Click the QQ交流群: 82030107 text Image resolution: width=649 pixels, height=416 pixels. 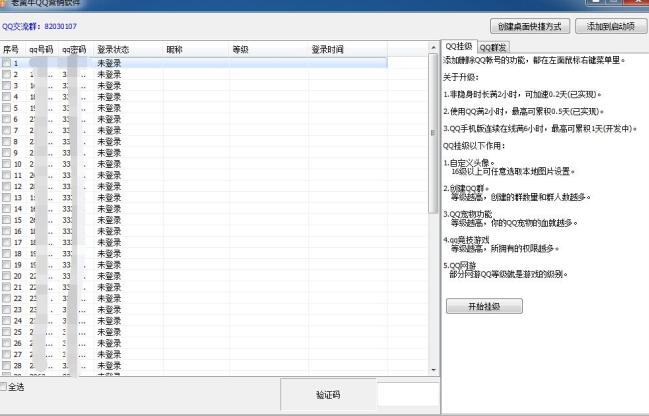[39, 26]
